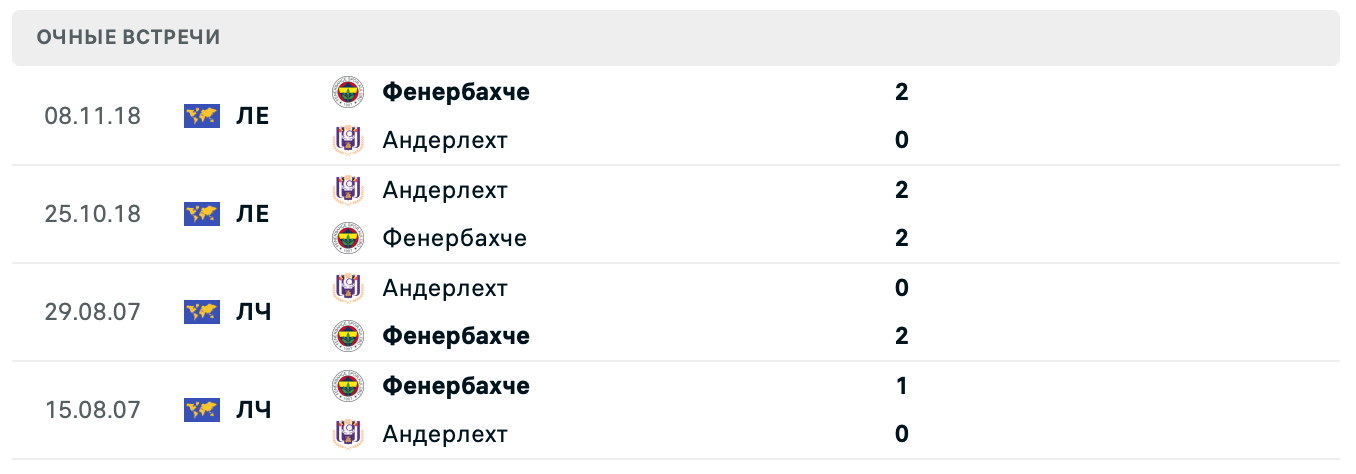Image resolution: width=1356 pixels, height=474 pixels.
Task: Open the ЛЕ league label for 08.11.18
Action: [253, 116]
